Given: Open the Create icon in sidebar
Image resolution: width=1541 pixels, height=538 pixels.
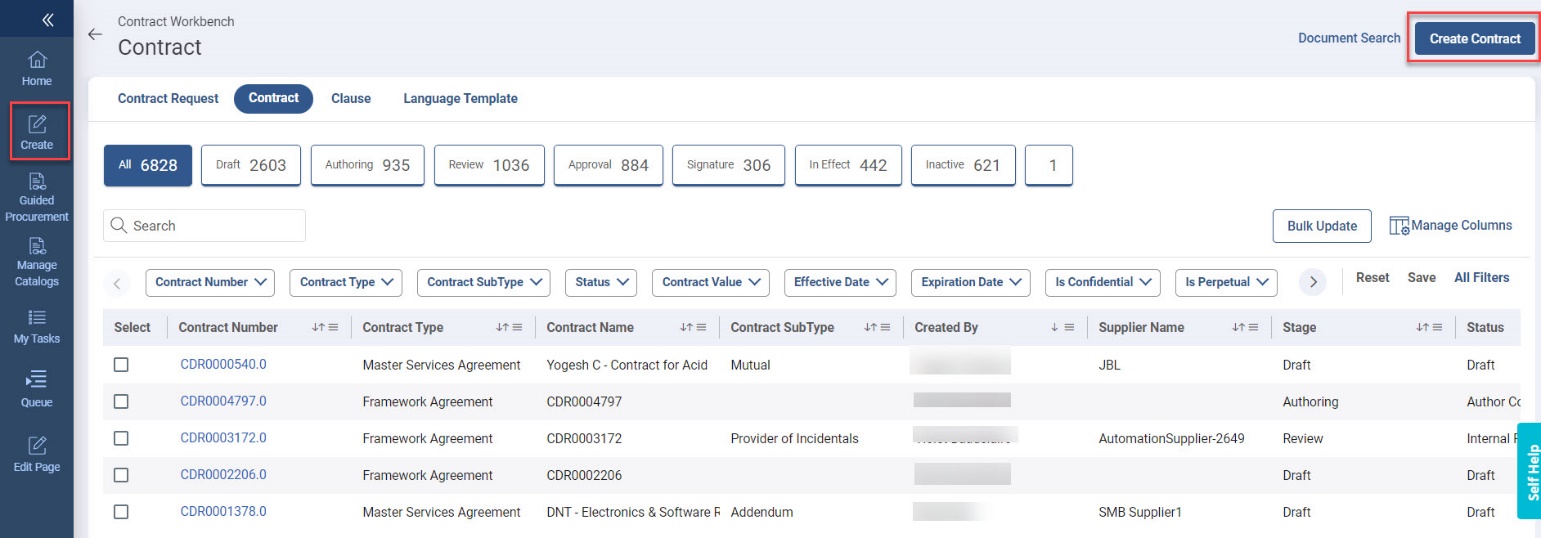Looking at the screenshot, I should (x=37, y=132).
